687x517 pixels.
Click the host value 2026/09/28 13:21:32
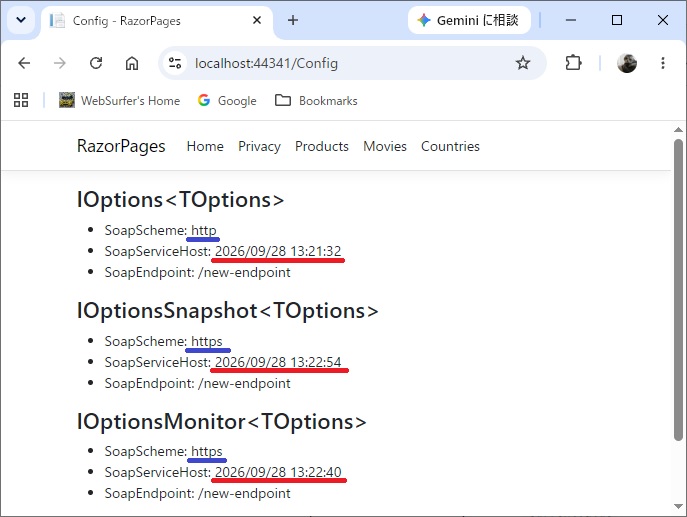click(x=278, y=251)
